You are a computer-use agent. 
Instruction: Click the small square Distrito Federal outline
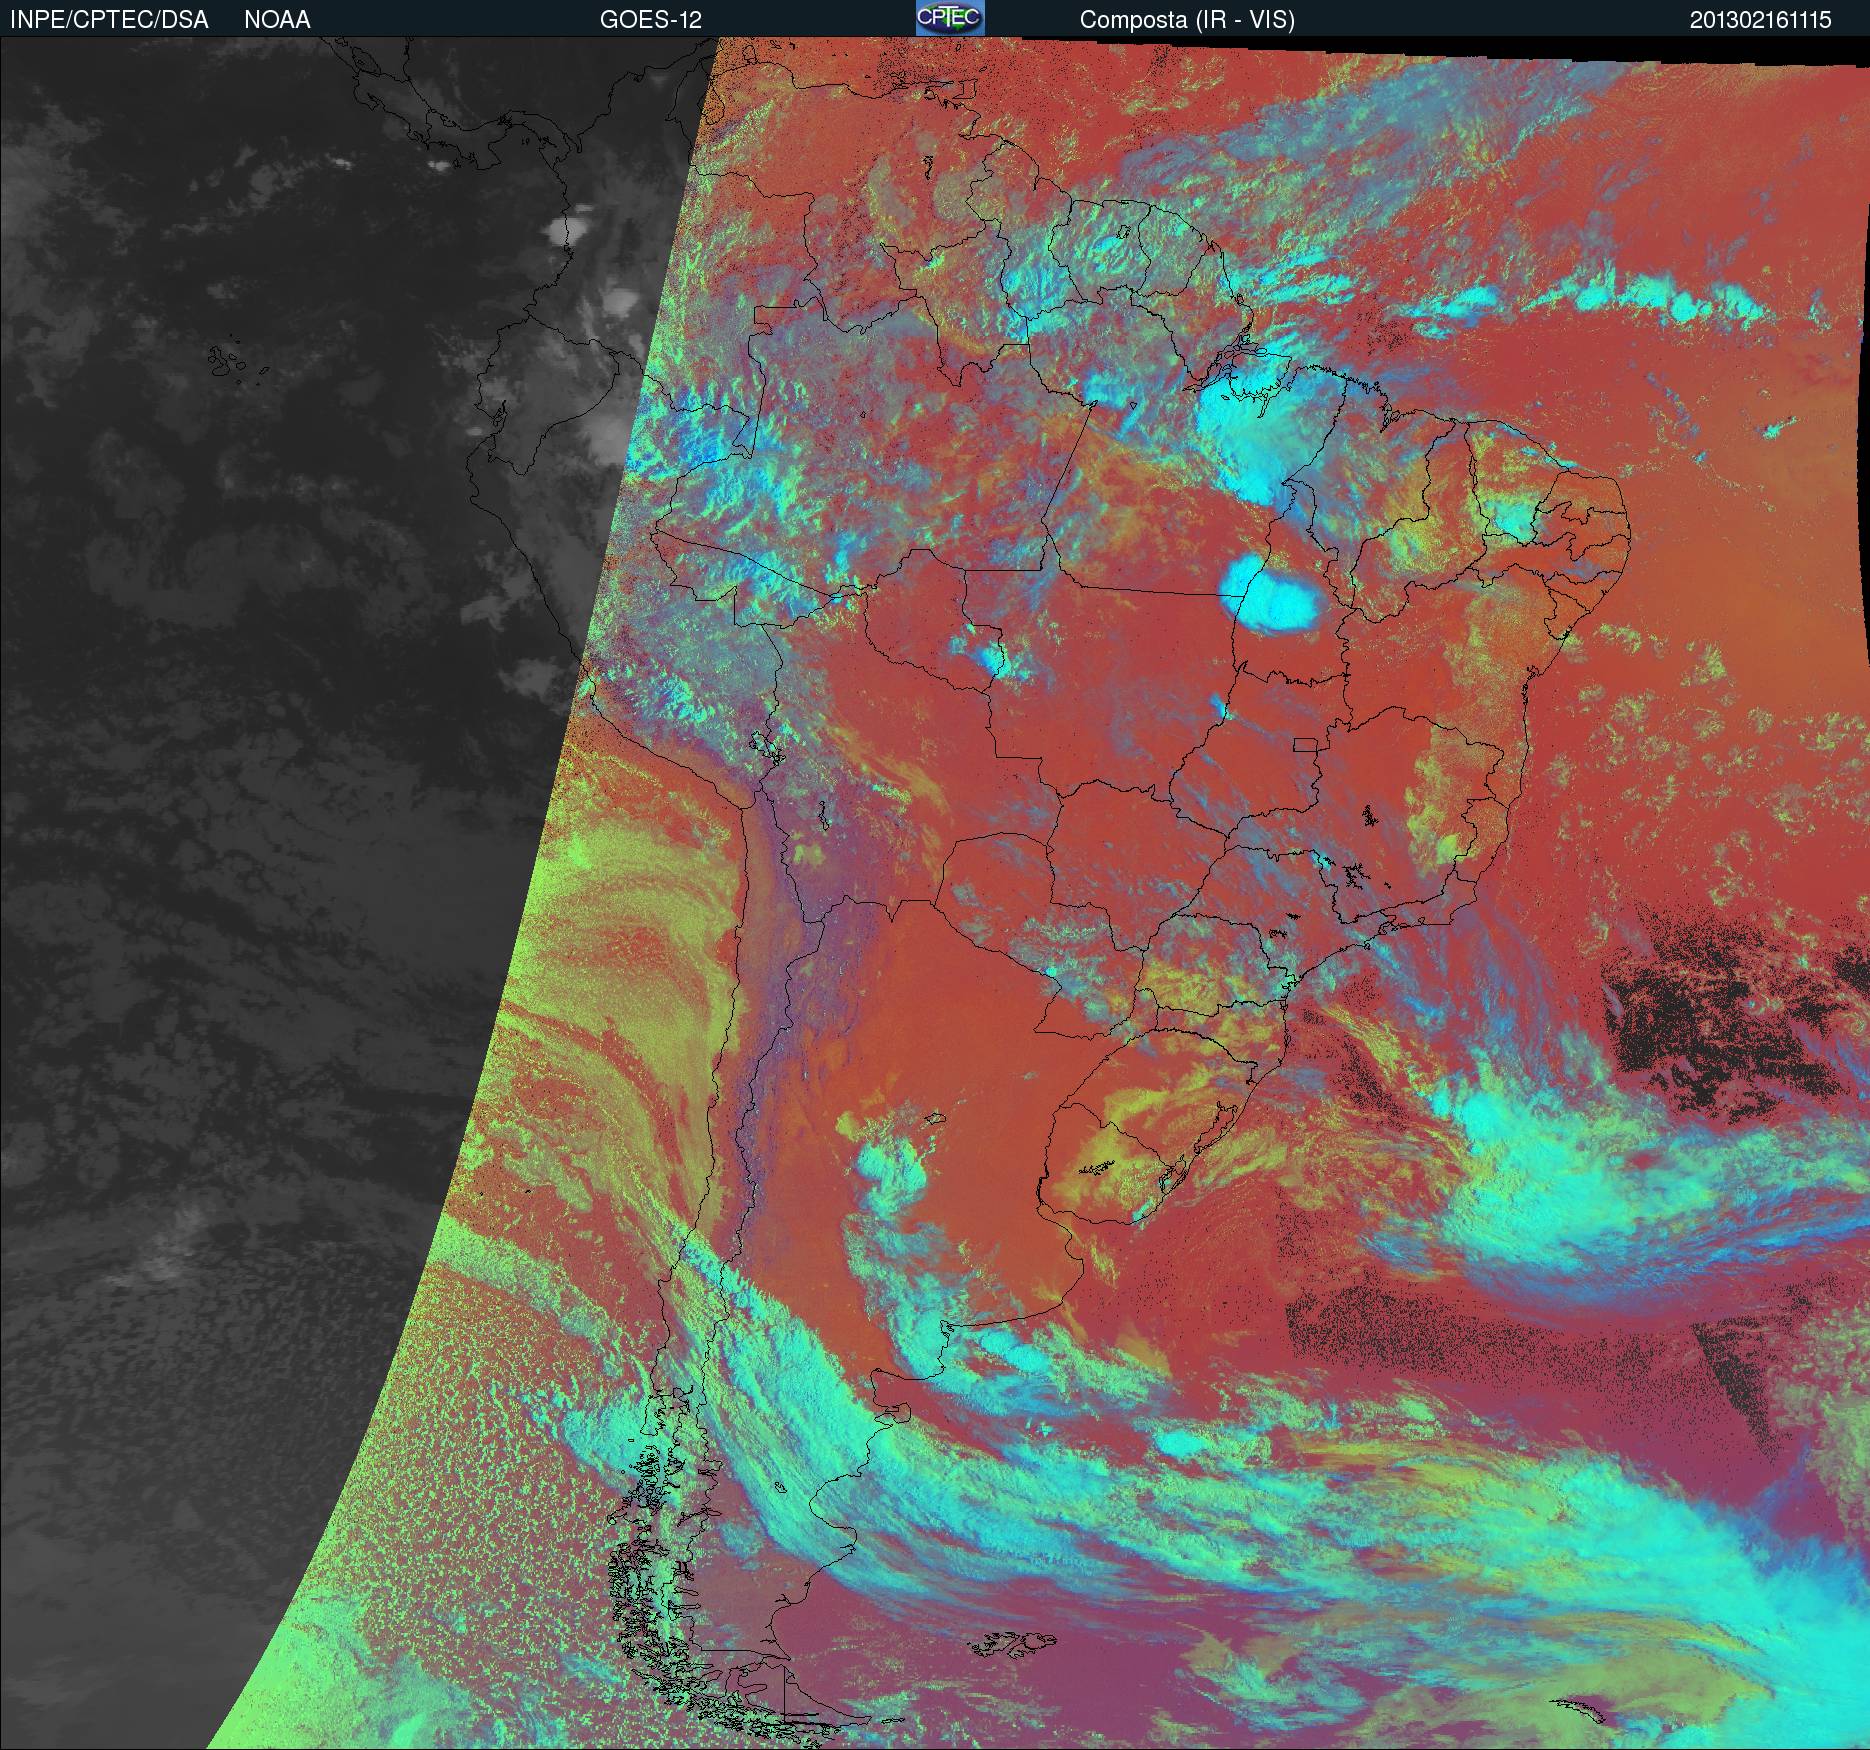(1305, 743)
